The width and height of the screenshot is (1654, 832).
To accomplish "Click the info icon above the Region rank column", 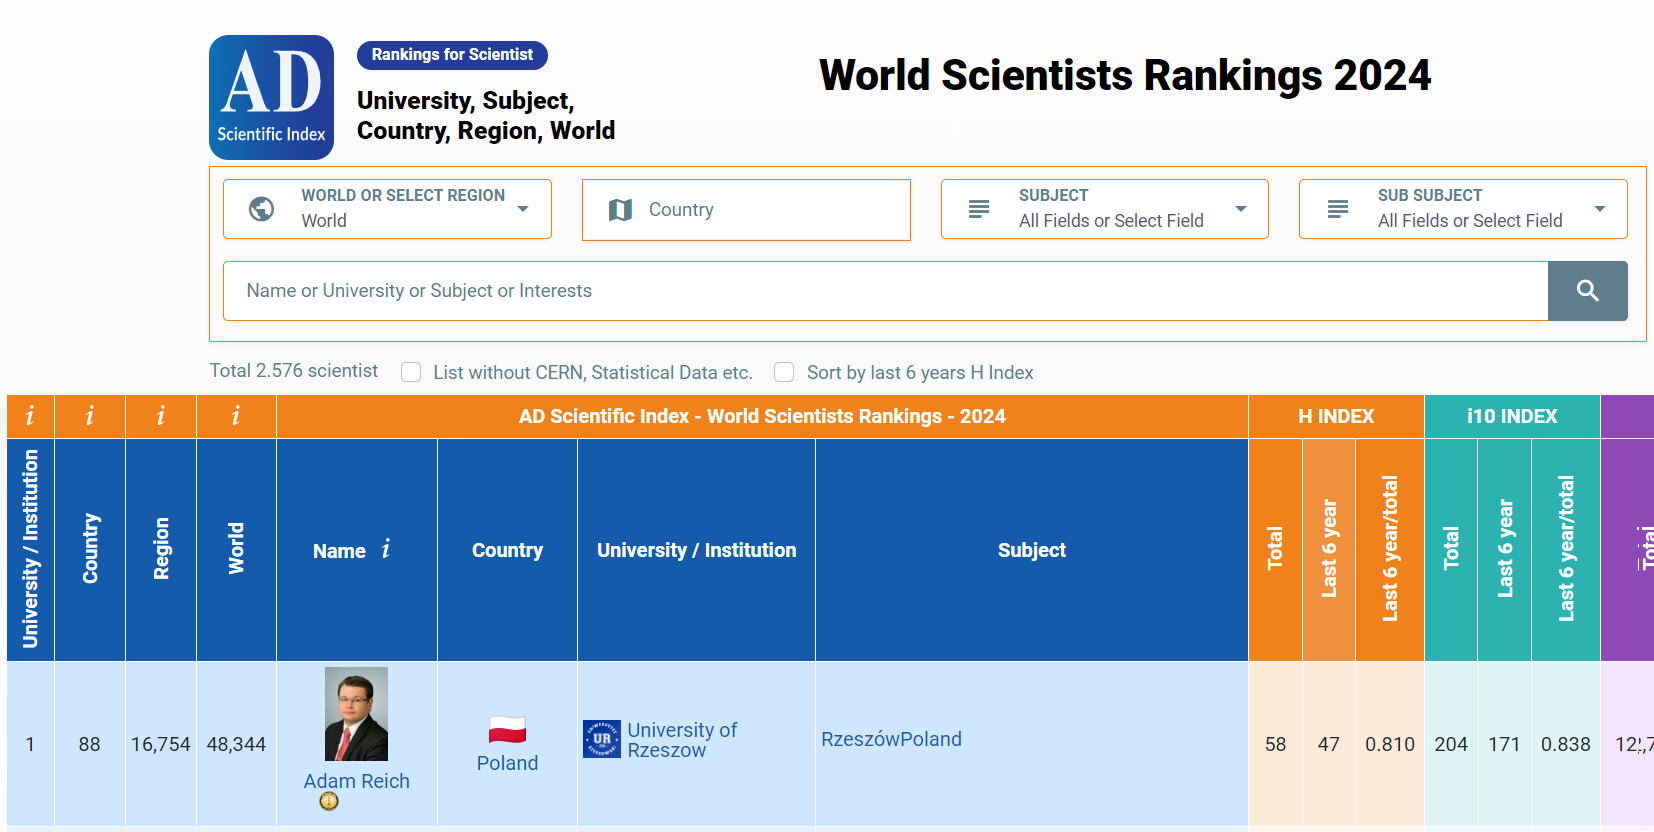I will click(161, 416).
